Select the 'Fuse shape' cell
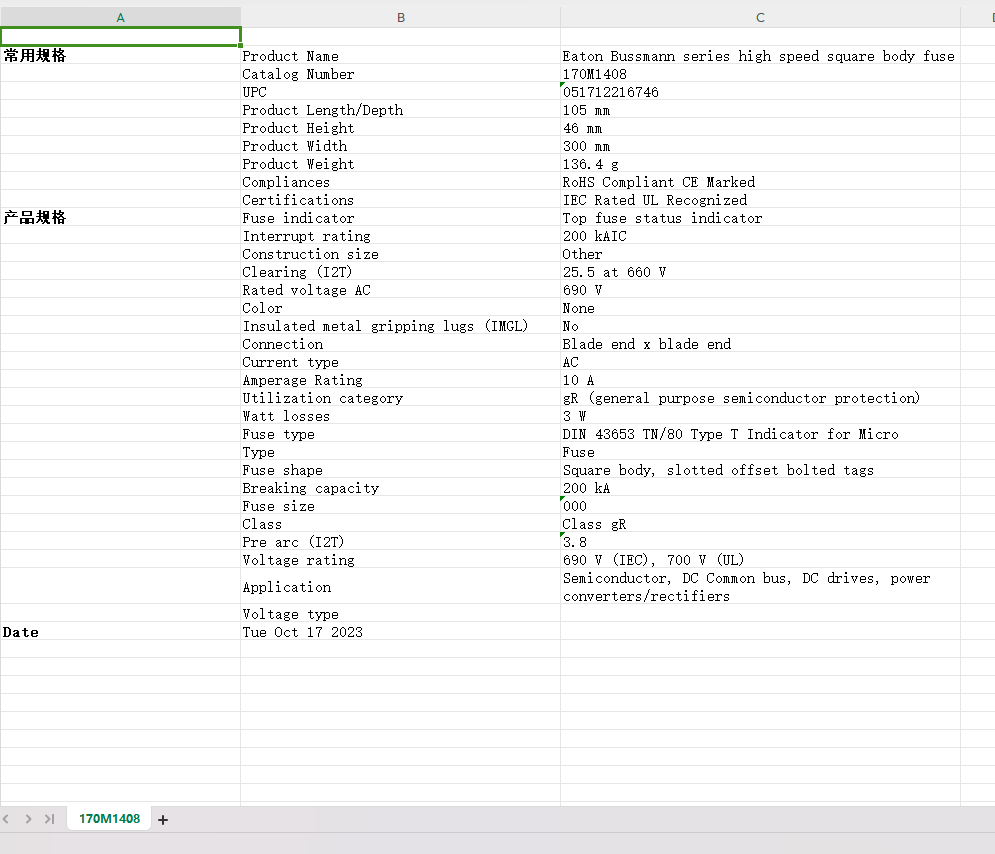The width and height of the screenshot is (995, 854). click(x=400, y=470)
